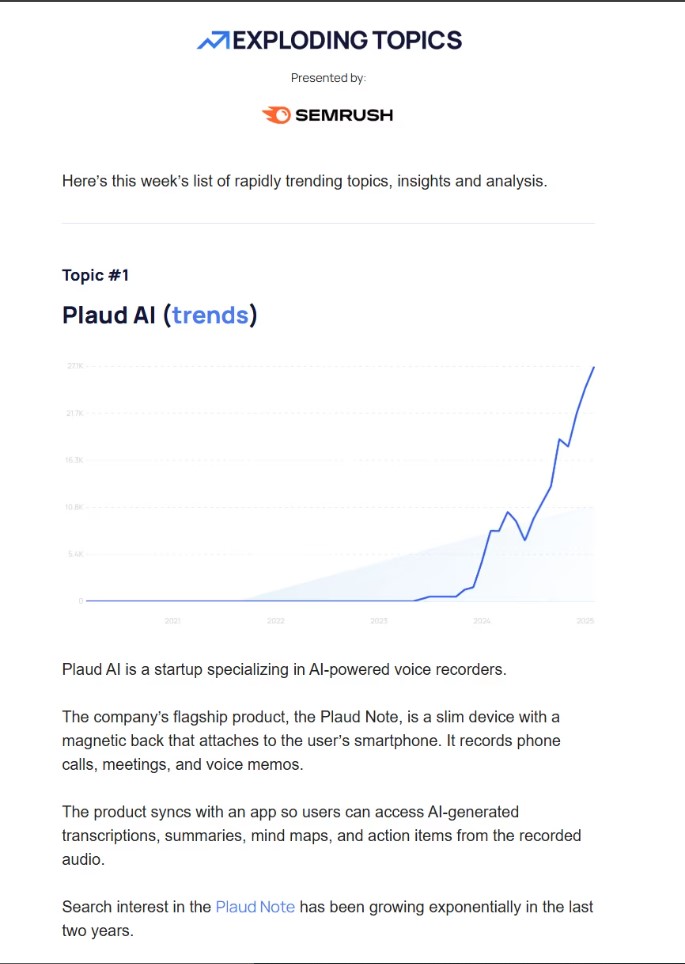Click the SEMRUSH sponsor wordmark
Screen dimensions: 685x964
[x=344, y=115]
